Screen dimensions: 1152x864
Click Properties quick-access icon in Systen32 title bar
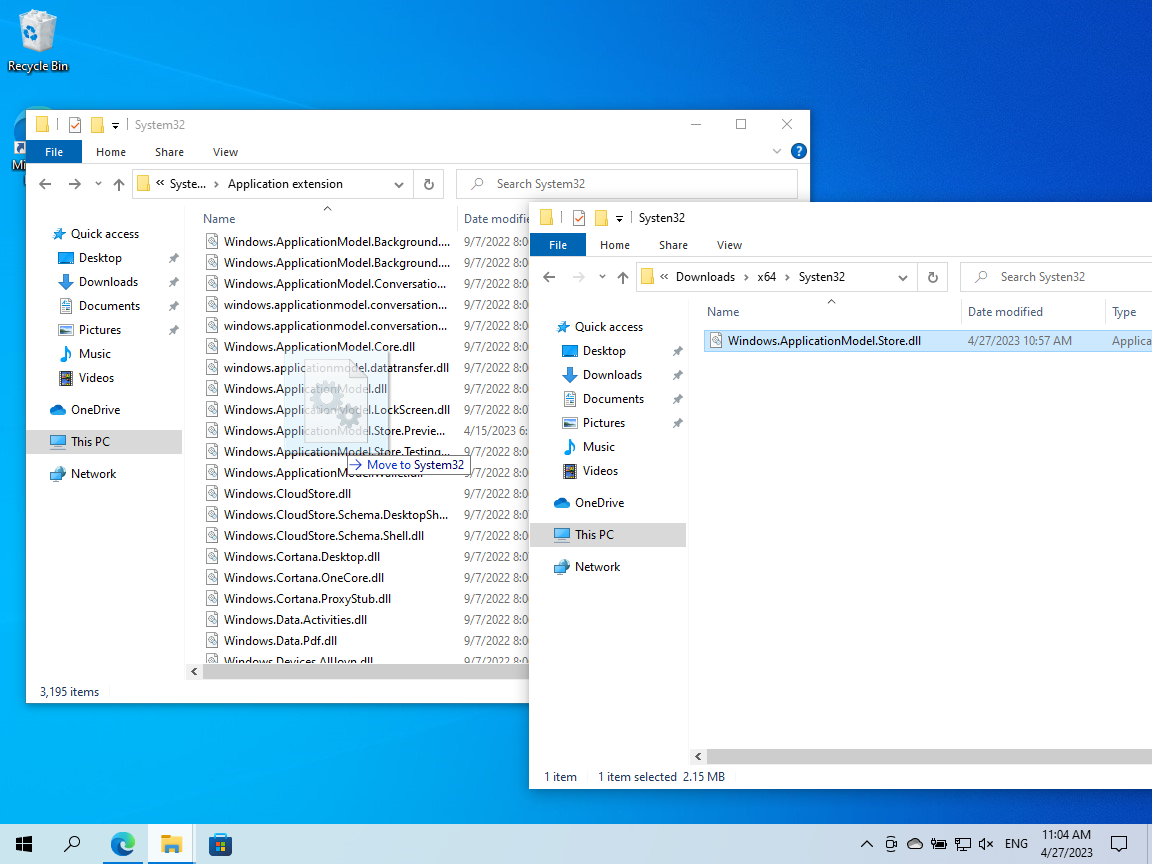[579, 218]
